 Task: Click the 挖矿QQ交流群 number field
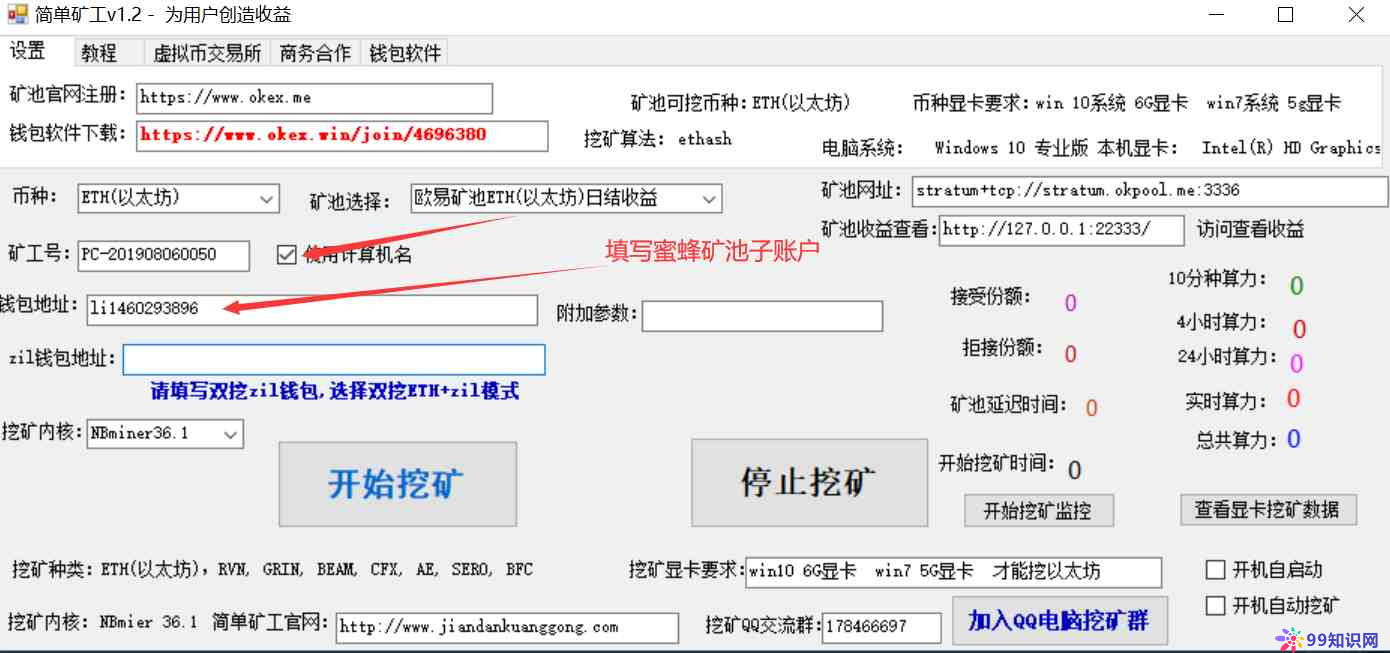pos(882,628)
